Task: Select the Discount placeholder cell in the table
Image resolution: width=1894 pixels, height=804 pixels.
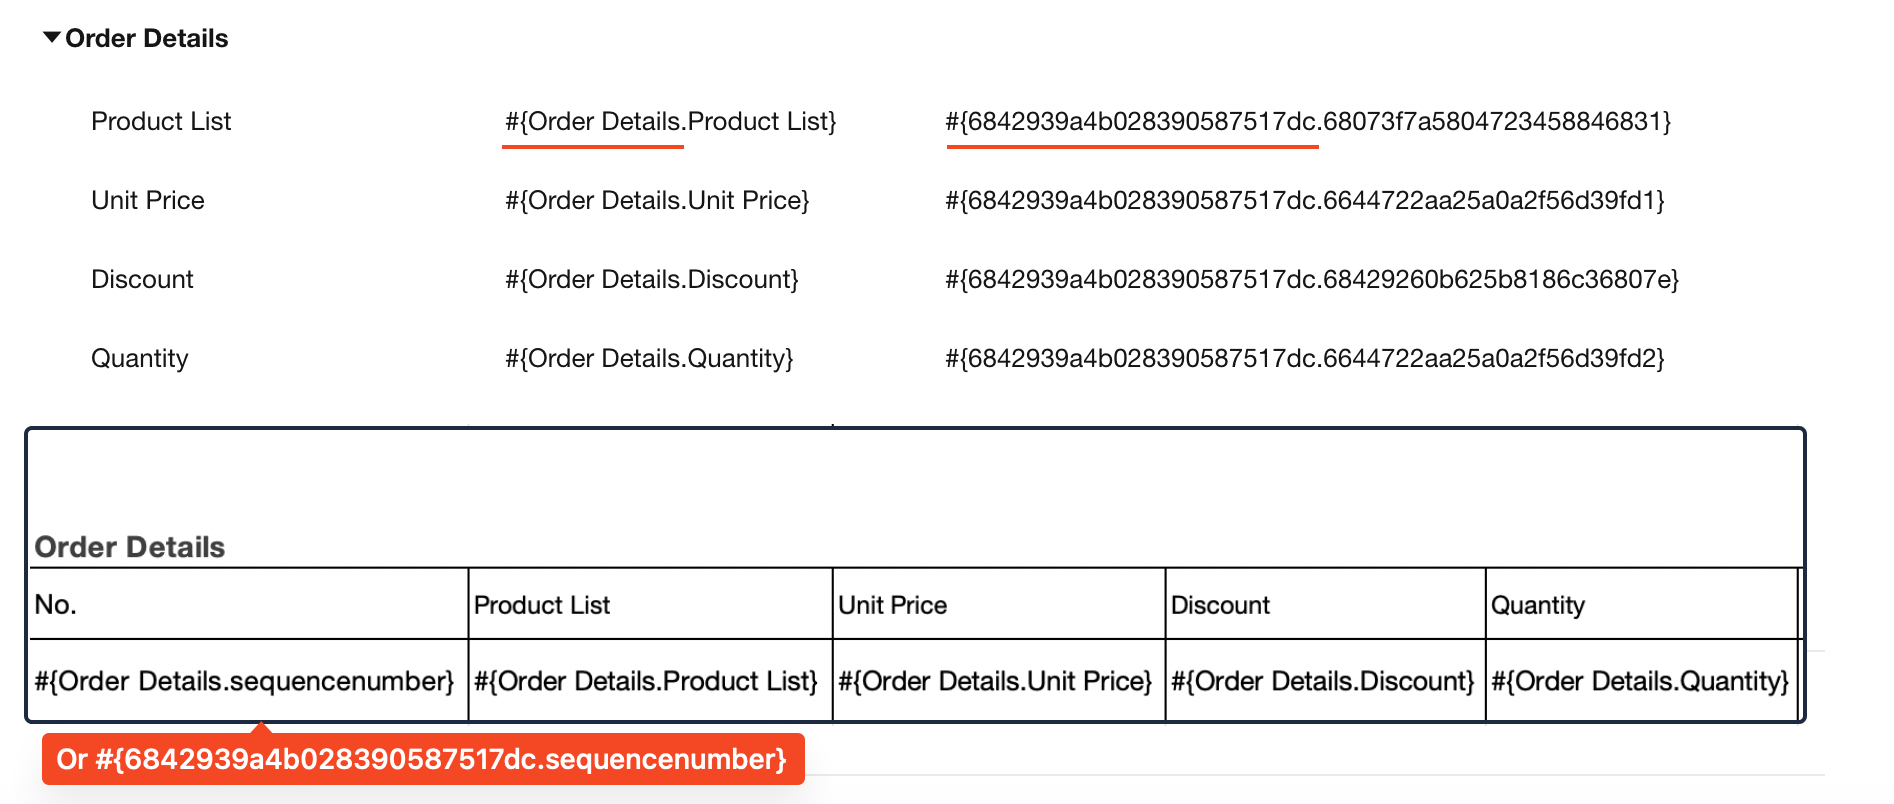Action: click(1322, 681)
